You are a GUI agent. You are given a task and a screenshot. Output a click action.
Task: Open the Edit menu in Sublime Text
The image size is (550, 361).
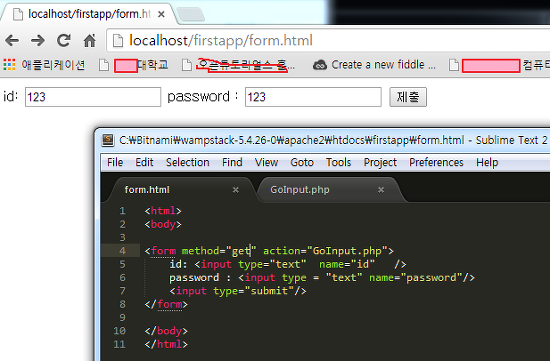coord(144,162)
